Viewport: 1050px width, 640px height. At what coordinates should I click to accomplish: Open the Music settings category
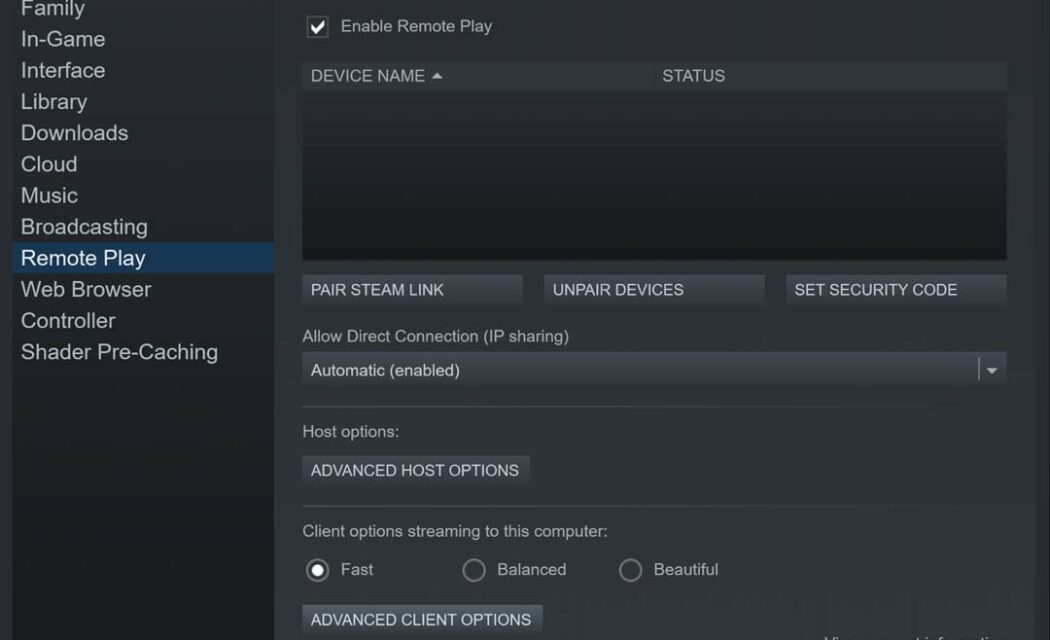(x=143, y=195)
